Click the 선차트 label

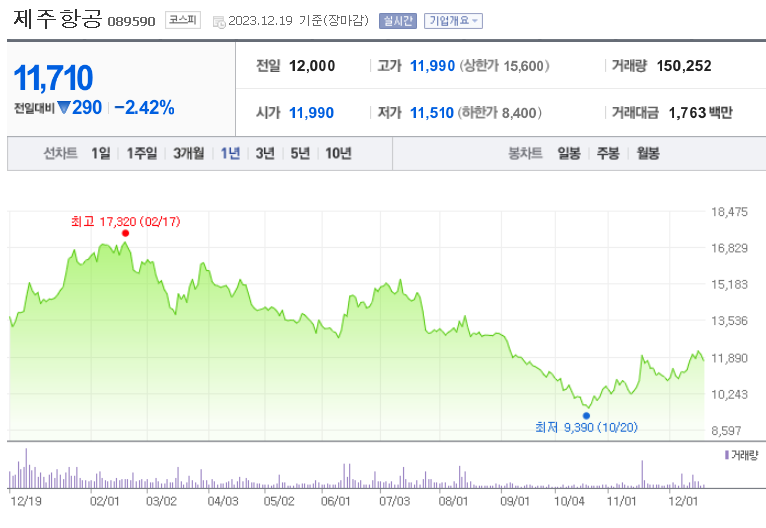61,153
